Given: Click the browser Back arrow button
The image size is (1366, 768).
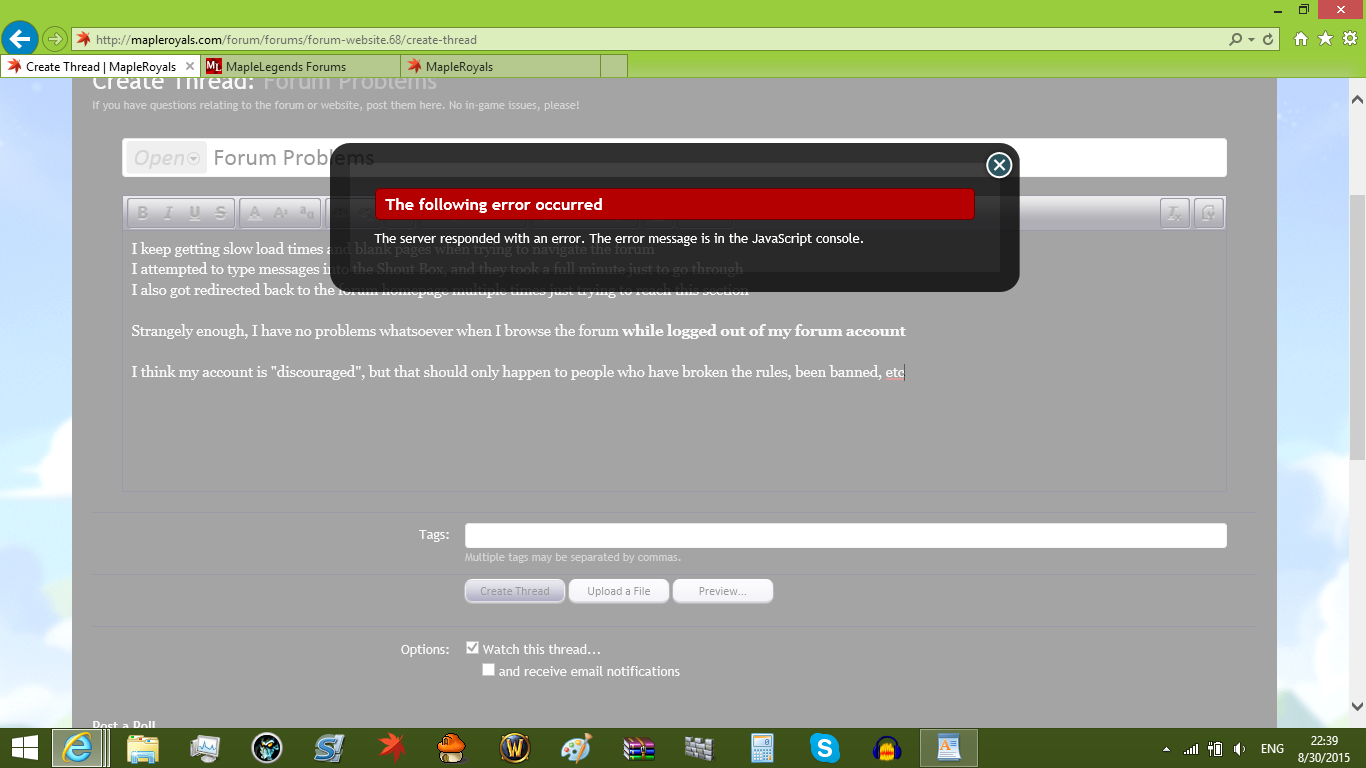Looking at the screenshot, I should click(x=19, y=39).
